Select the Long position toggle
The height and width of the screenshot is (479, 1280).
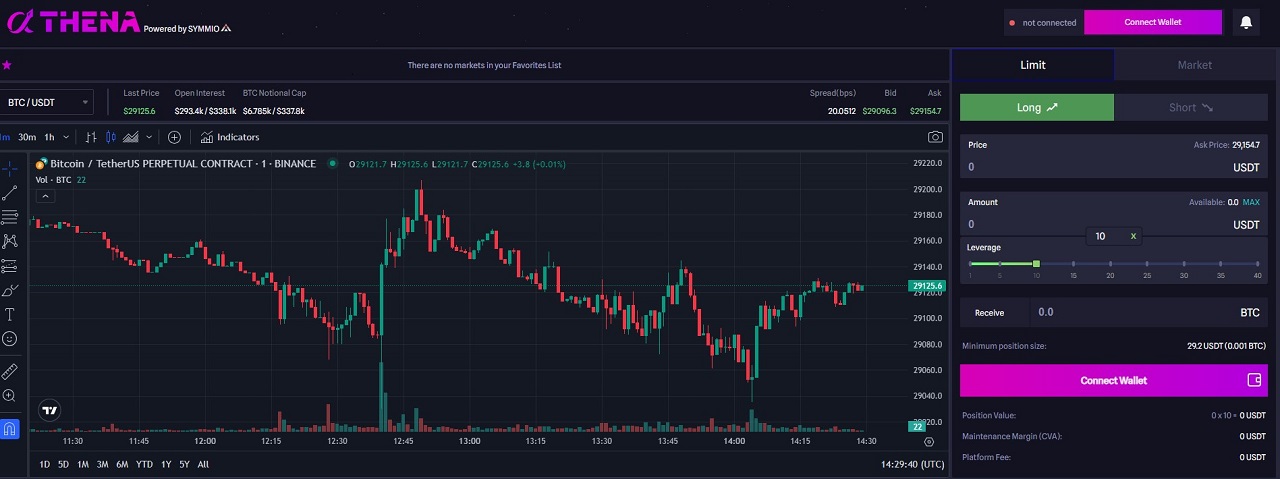[1037, 107]
